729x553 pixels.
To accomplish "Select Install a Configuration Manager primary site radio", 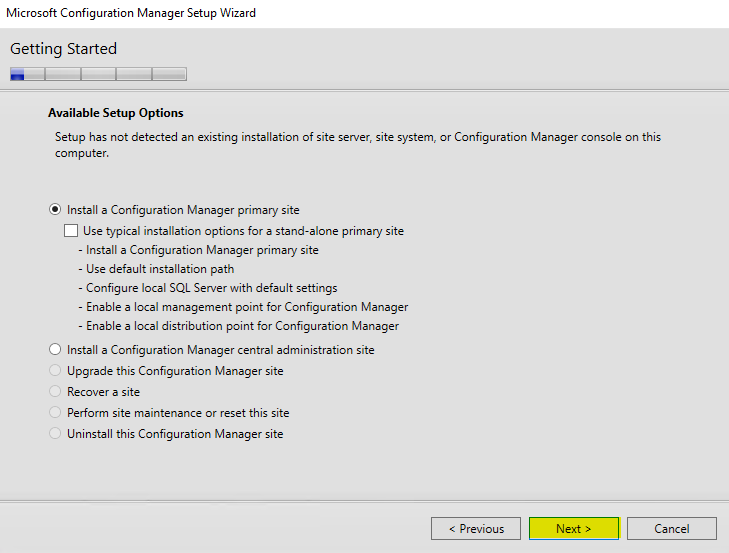I will point(55,210).
